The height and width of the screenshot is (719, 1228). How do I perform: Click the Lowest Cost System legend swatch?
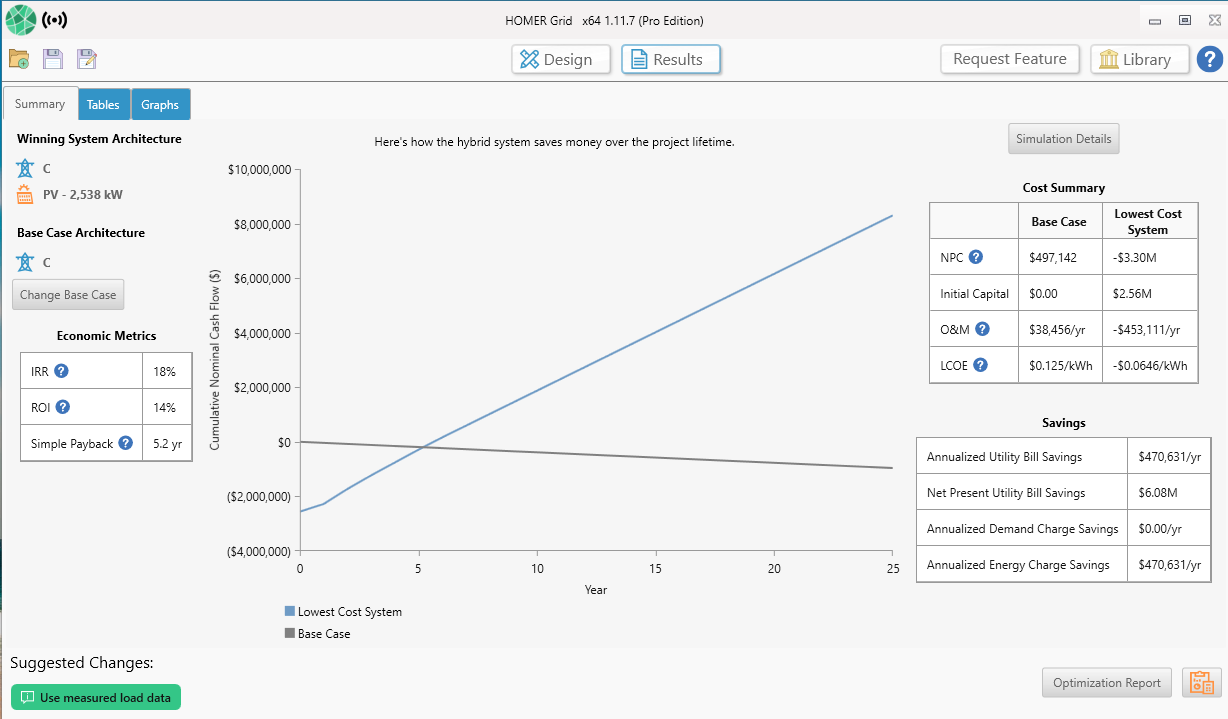(290, 611)
